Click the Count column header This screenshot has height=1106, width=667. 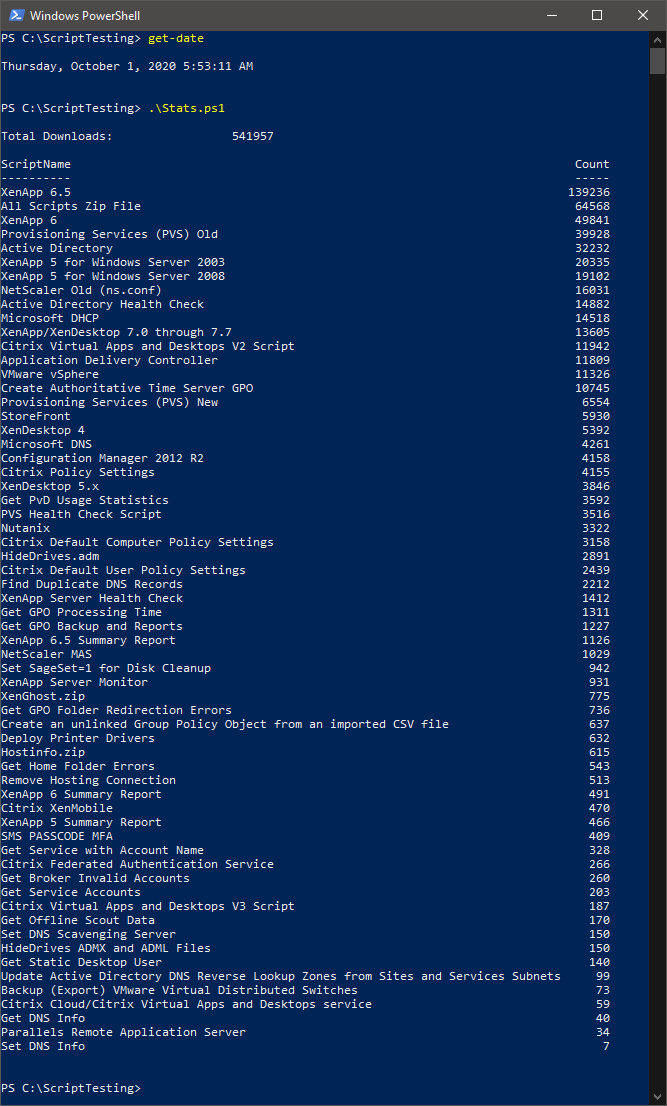point(591,164)
